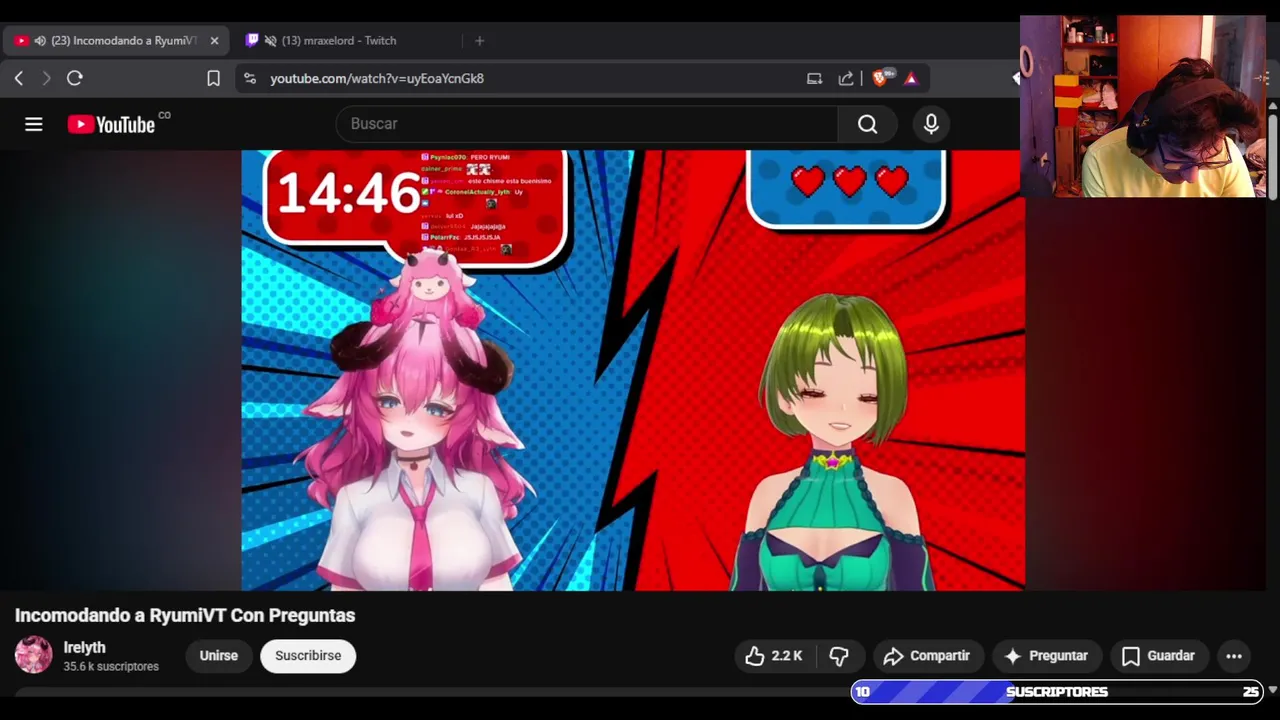Image resolution: width=1280 pixels, height=720 pixels.
Task: Dislike the video with thumbs down
Action: point(839,656)
